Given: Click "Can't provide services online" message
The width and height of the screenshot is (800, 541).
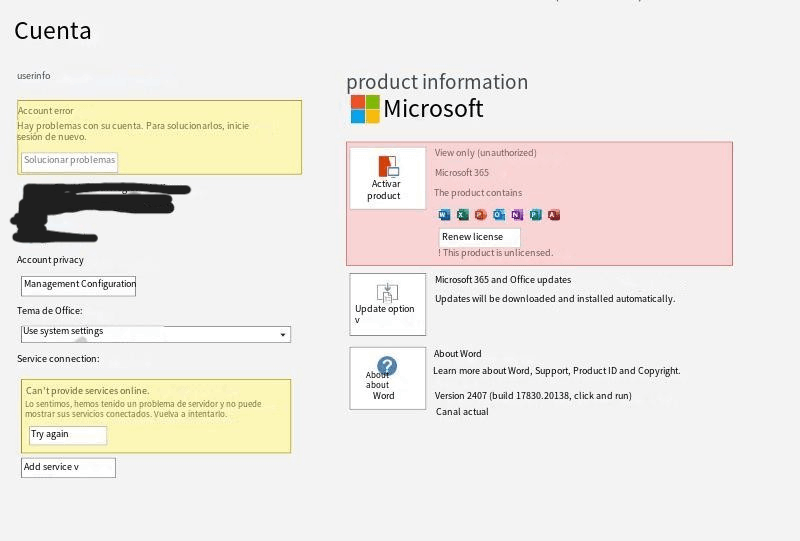Looking at the screenshot, I should [x=88, y=390].
